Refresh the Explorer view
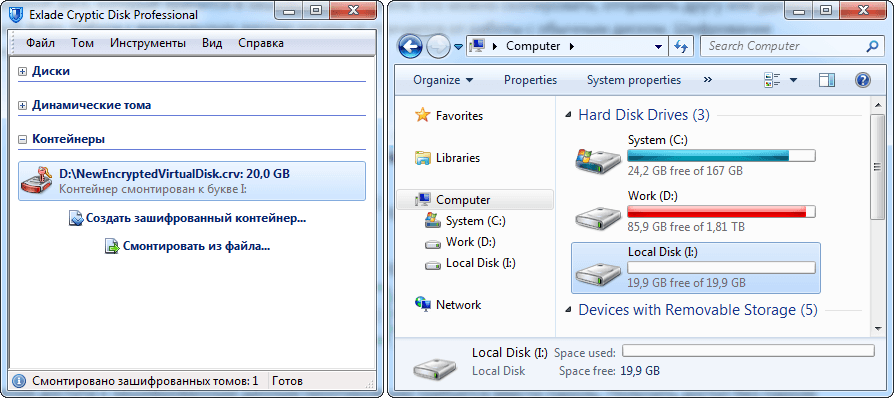 coord(681,47)
